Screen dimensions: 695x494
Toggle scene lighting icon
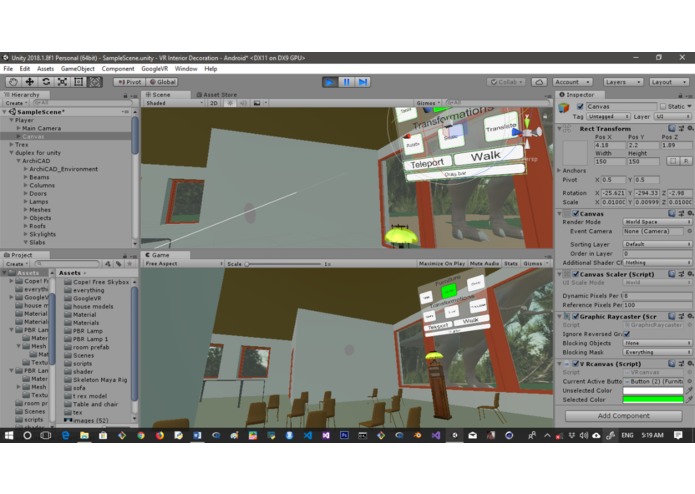230,103
